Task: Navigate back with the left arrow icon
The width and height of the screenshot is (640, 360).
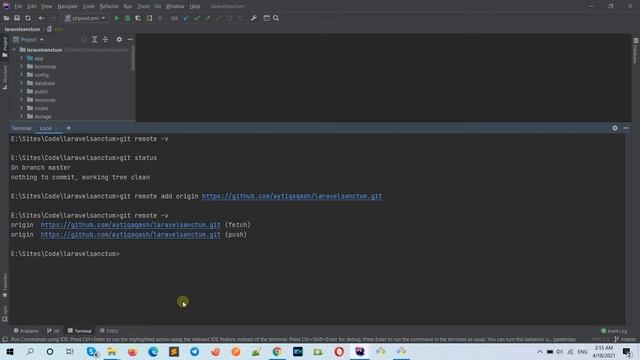Action: point(41,18)
